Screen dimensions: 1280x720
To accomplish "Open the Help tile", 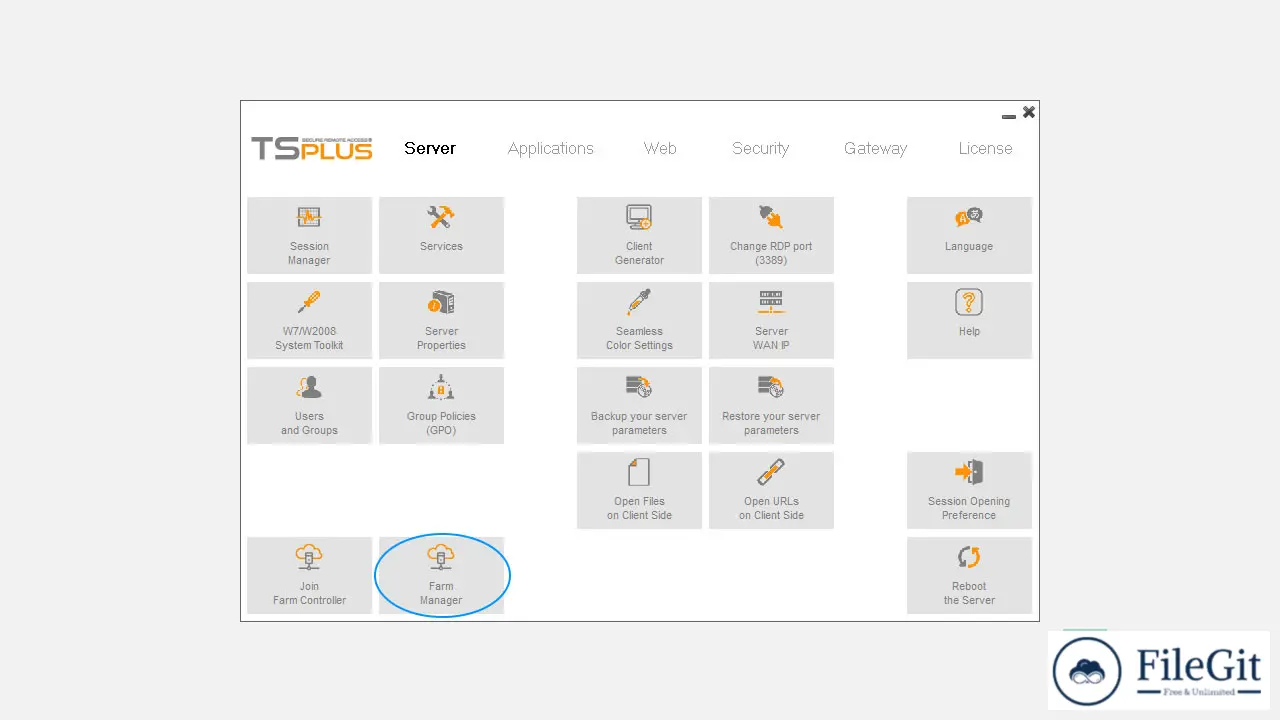I will (x=969, y=320).
